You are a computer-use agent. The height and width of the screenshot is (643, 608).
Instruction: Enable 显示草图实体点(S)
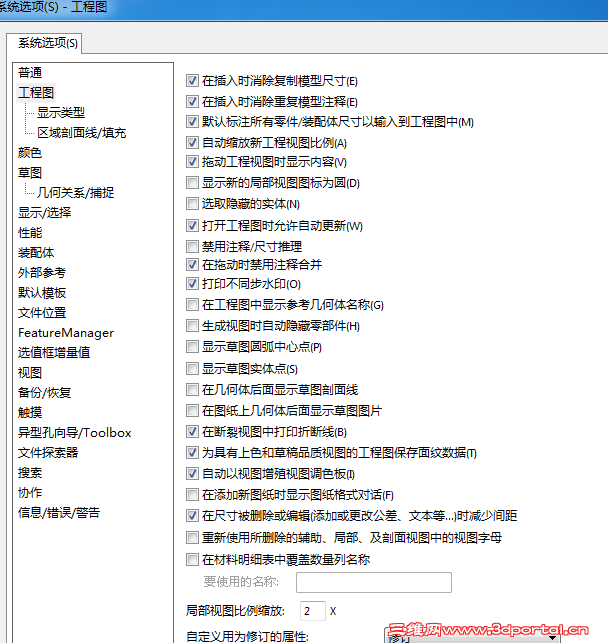point(192,369)
